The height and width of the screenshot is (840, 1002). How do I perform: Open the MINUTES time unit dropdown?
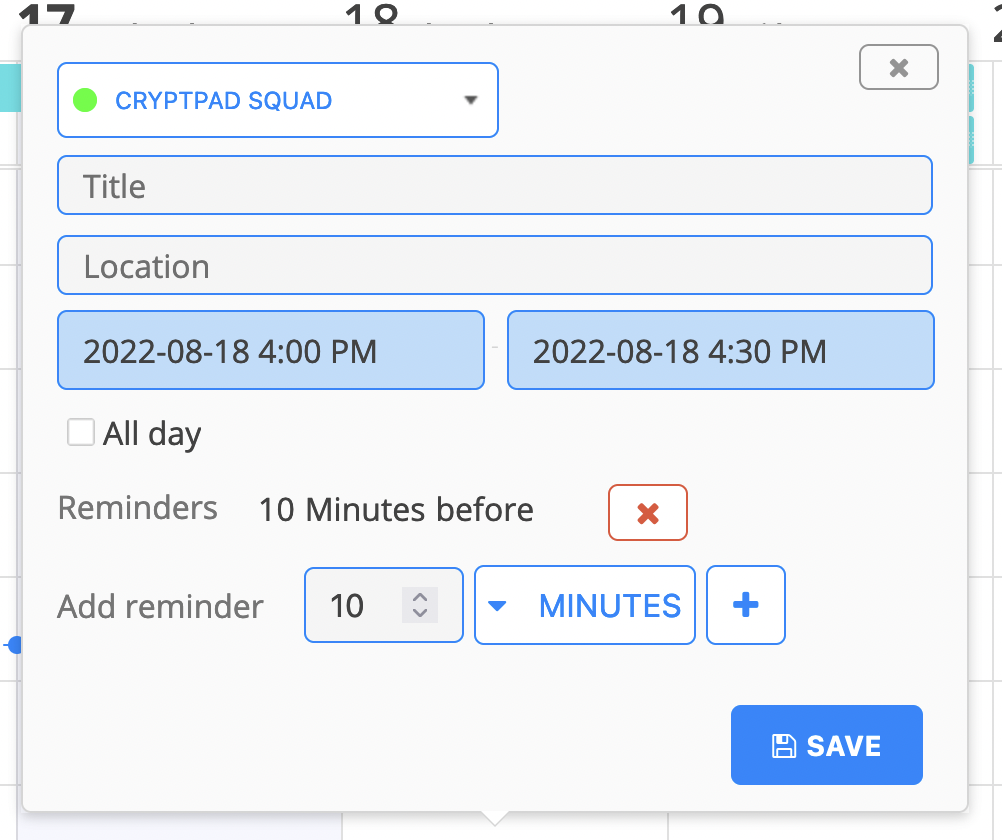click(584, 605)
